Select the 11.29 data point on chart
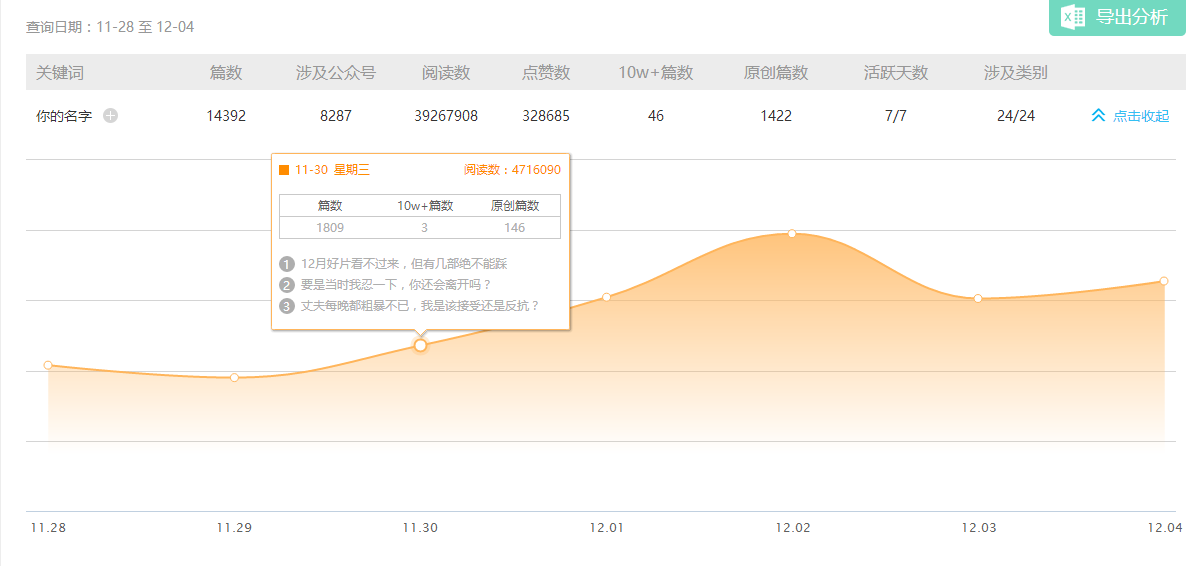This screenshot has width=1200, height=566. pos(234,378)
